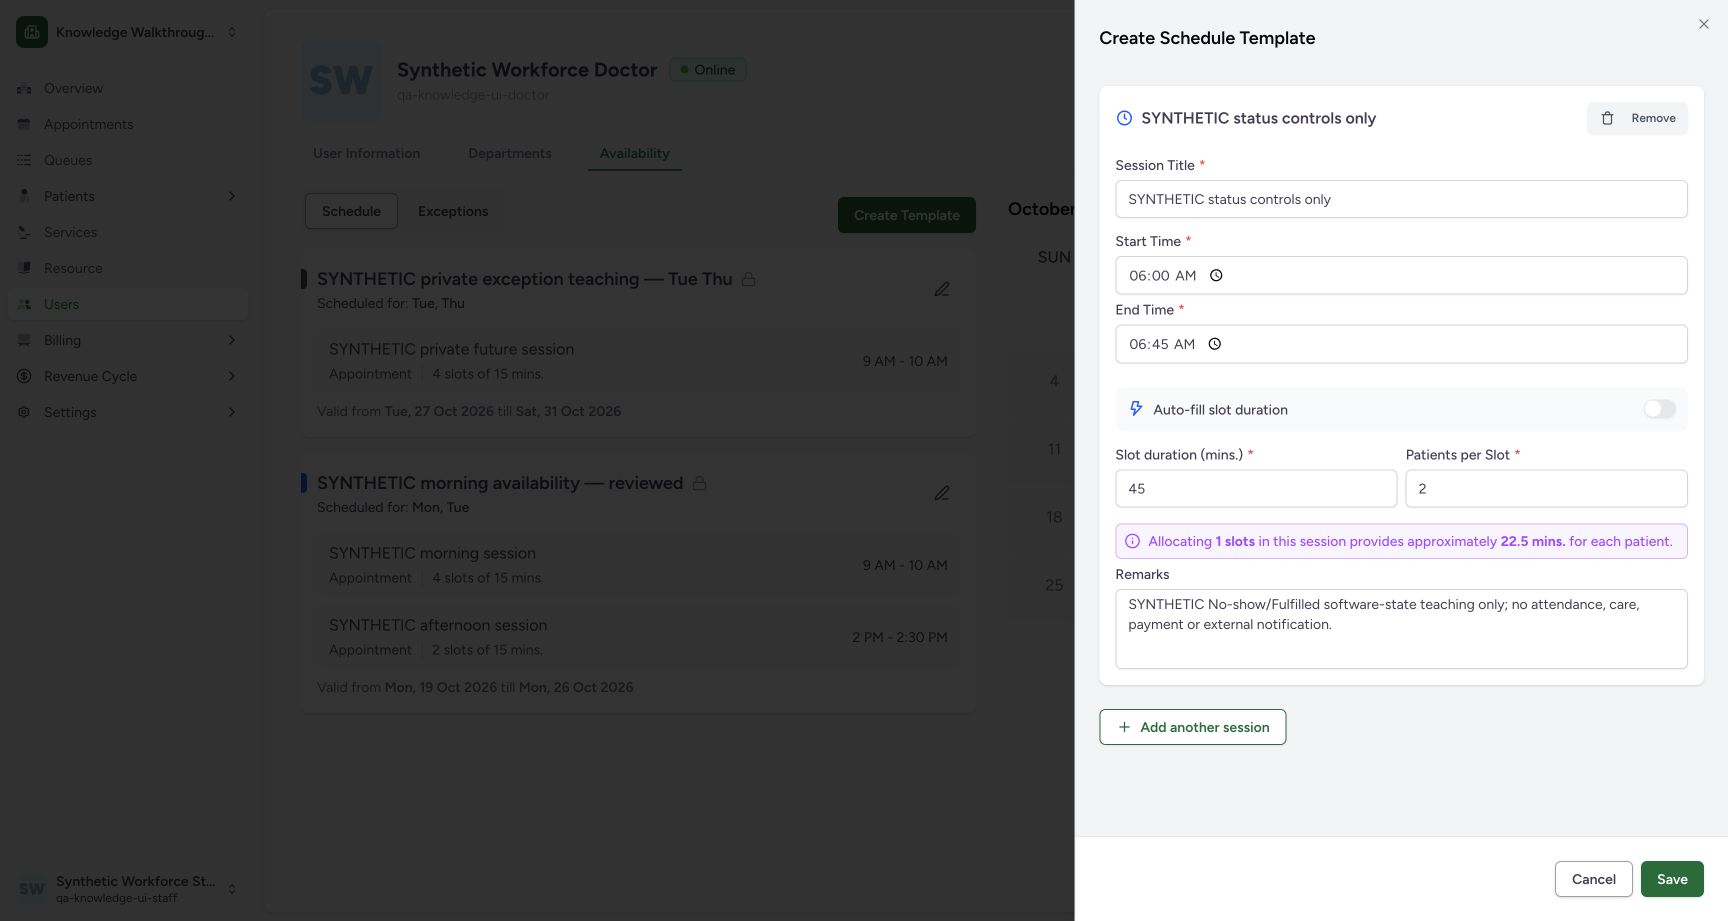Click the Save button
The image size is (1728, 921).
coord(1672,879)
